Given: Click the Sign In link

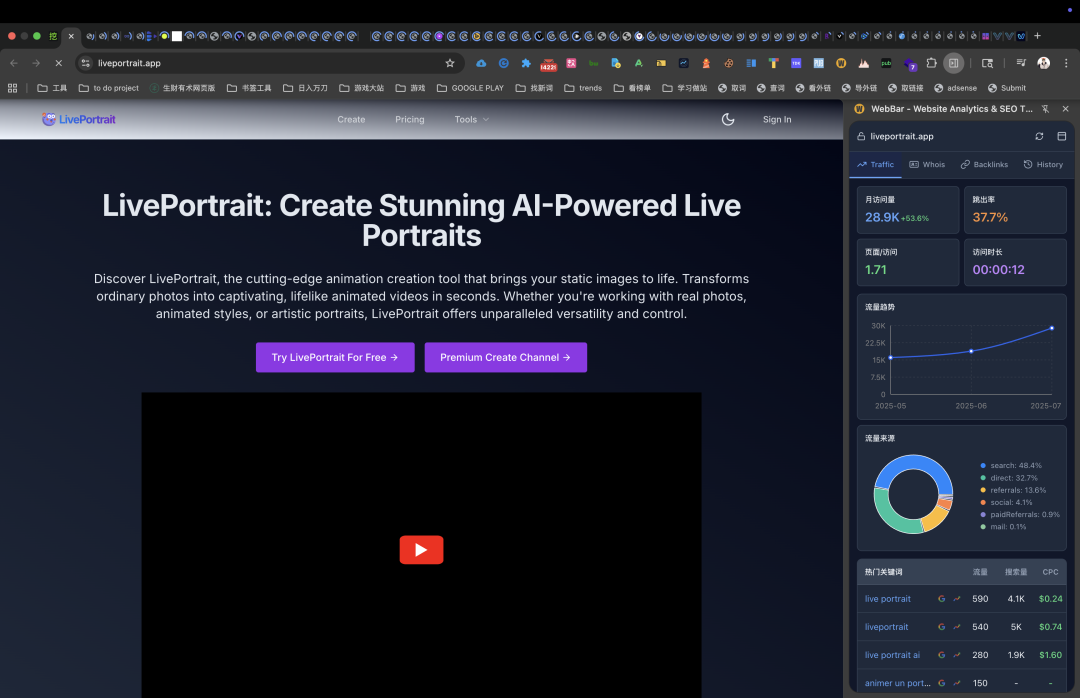Looking at the screenshot, I should [x=777, y=119].
